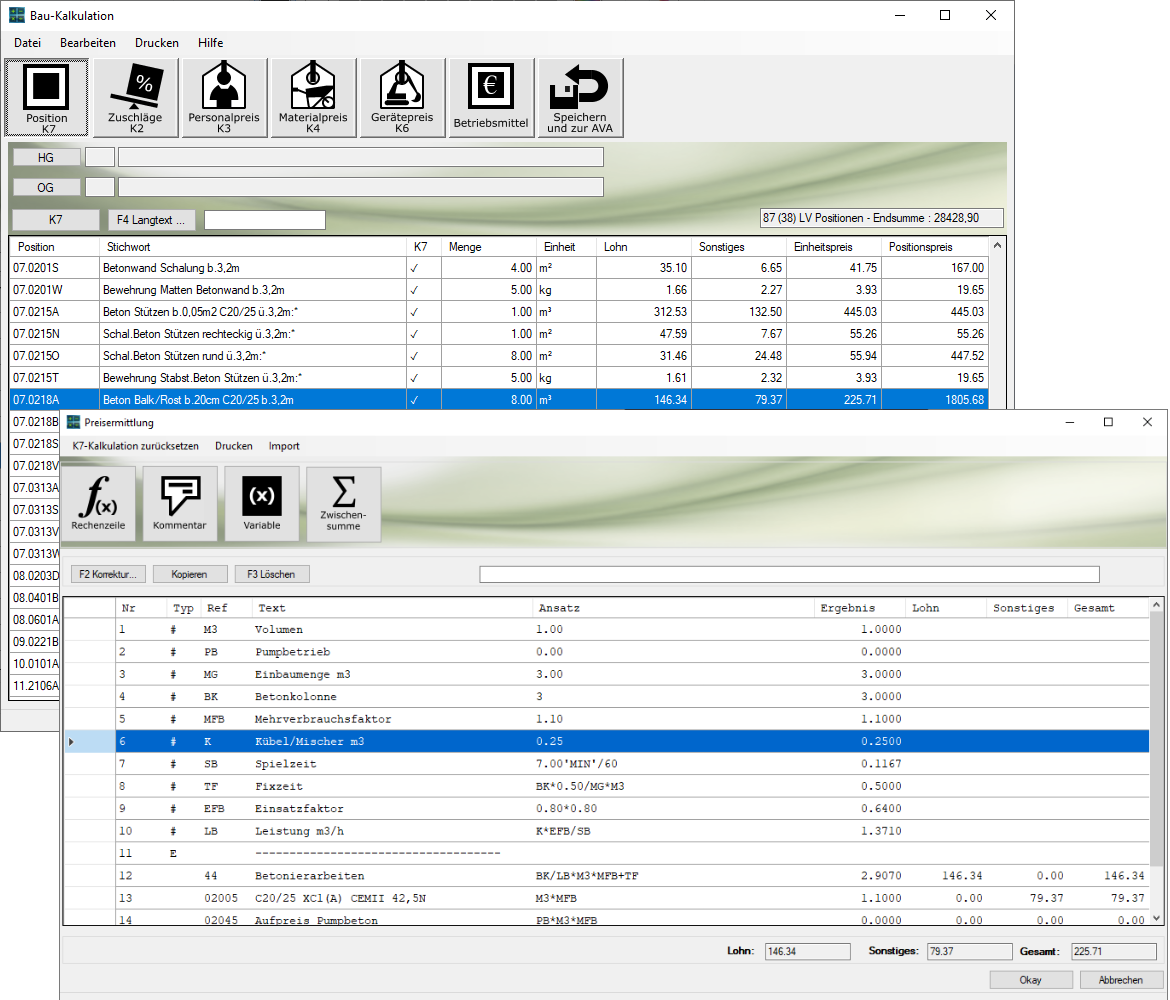Viewport: 1170px width, 1000px height.
Task: Click the Gesamt total field
Action: coord(1114,951)
